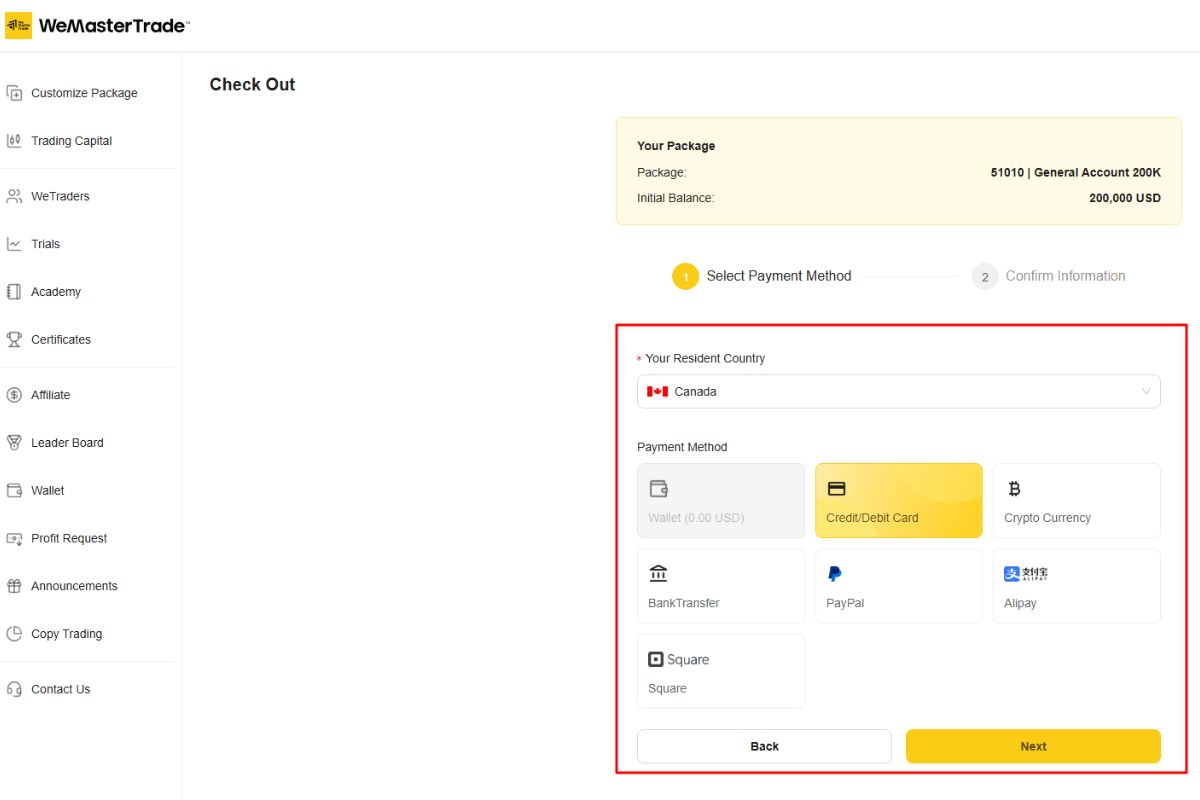
Task: Go to the Wallet page in the sidebar
Action: click(47, 491)
